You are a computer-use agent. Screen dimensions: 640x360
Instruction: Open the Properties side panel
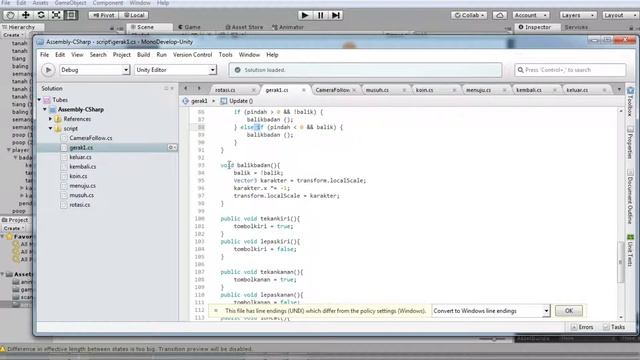pos(630,143)
